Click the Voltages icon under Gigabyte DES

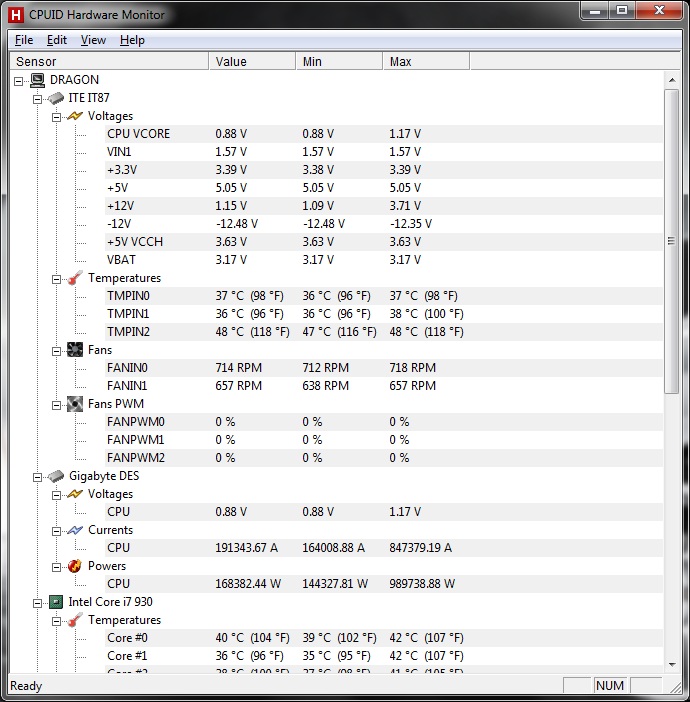(x=75, y=494)
